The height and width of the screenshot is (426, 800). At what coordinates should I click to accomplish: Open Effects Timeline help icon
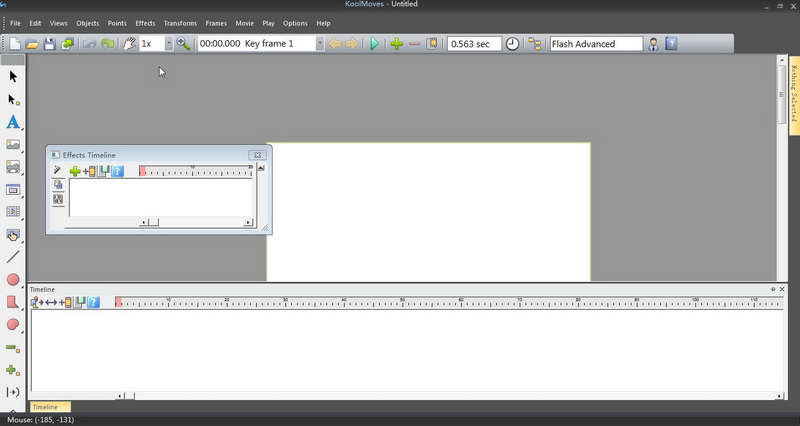click(x=117, y=171)
